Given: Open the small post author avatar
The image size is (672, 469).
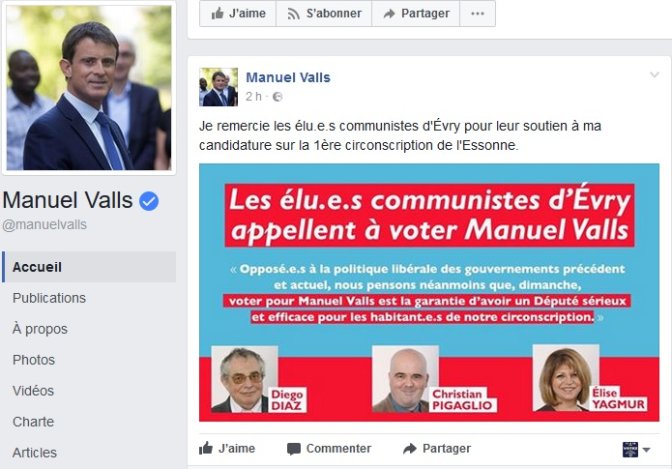Looking at the screenshot, I should click(218, 87).
